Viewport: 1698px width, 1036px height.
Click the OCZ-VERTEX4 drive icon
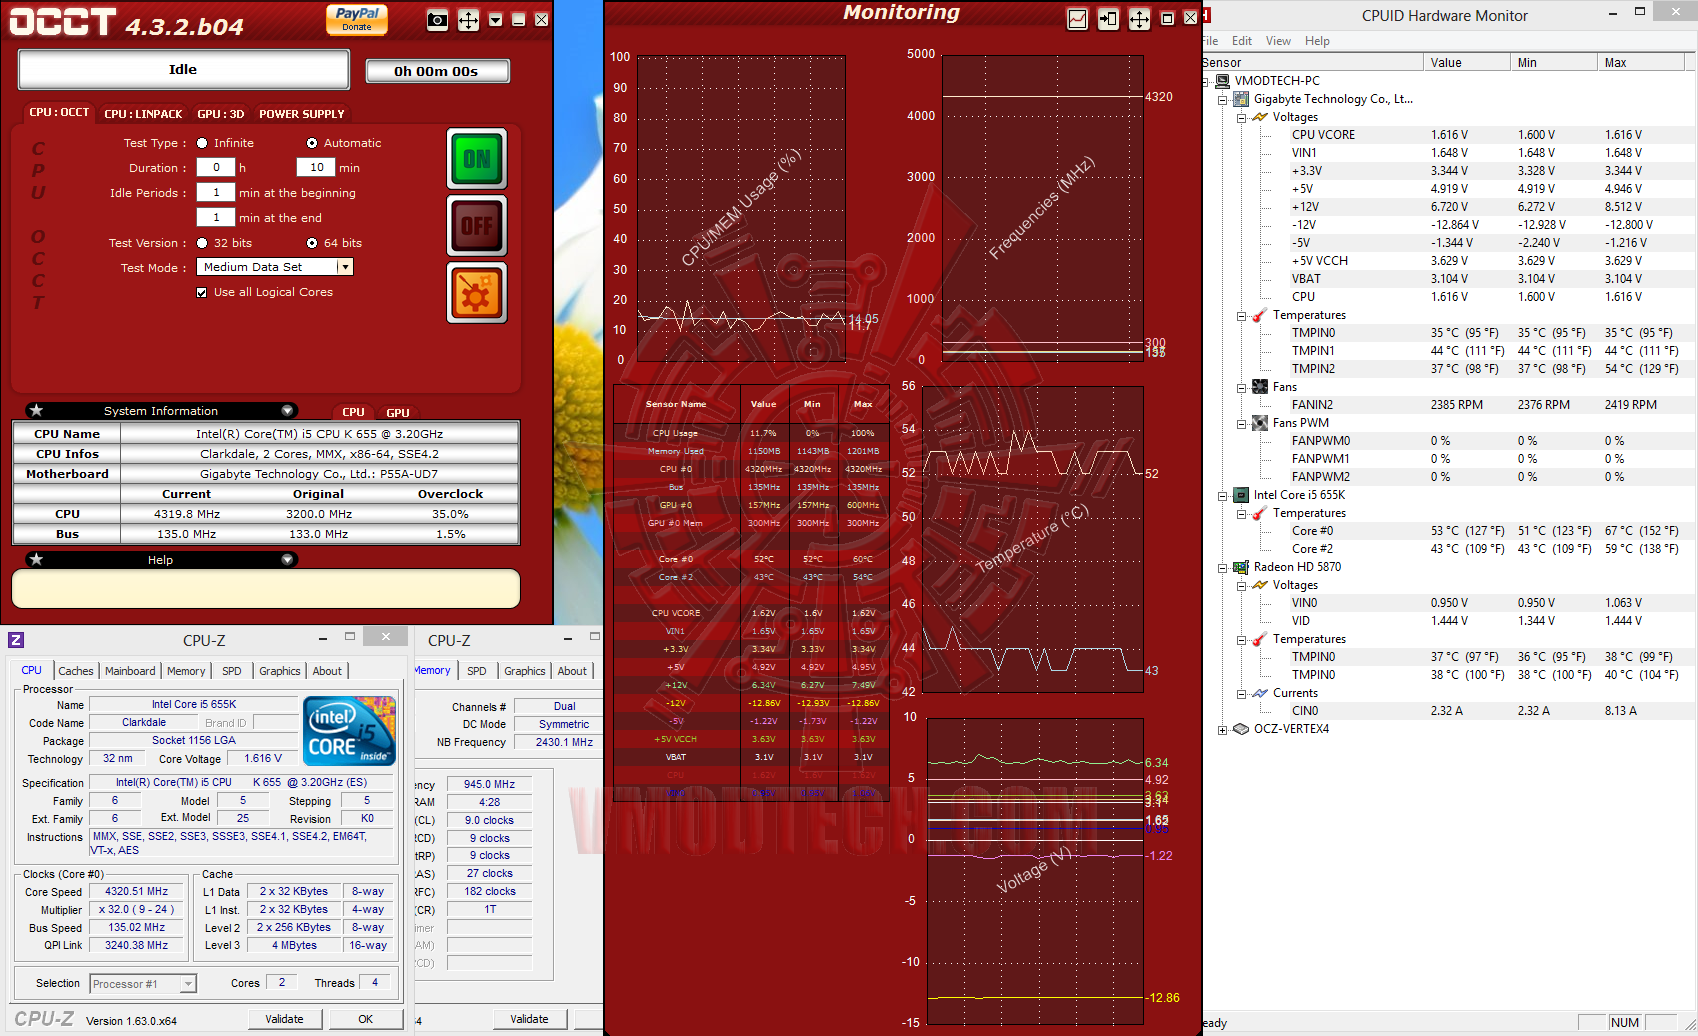point(1241,729)
